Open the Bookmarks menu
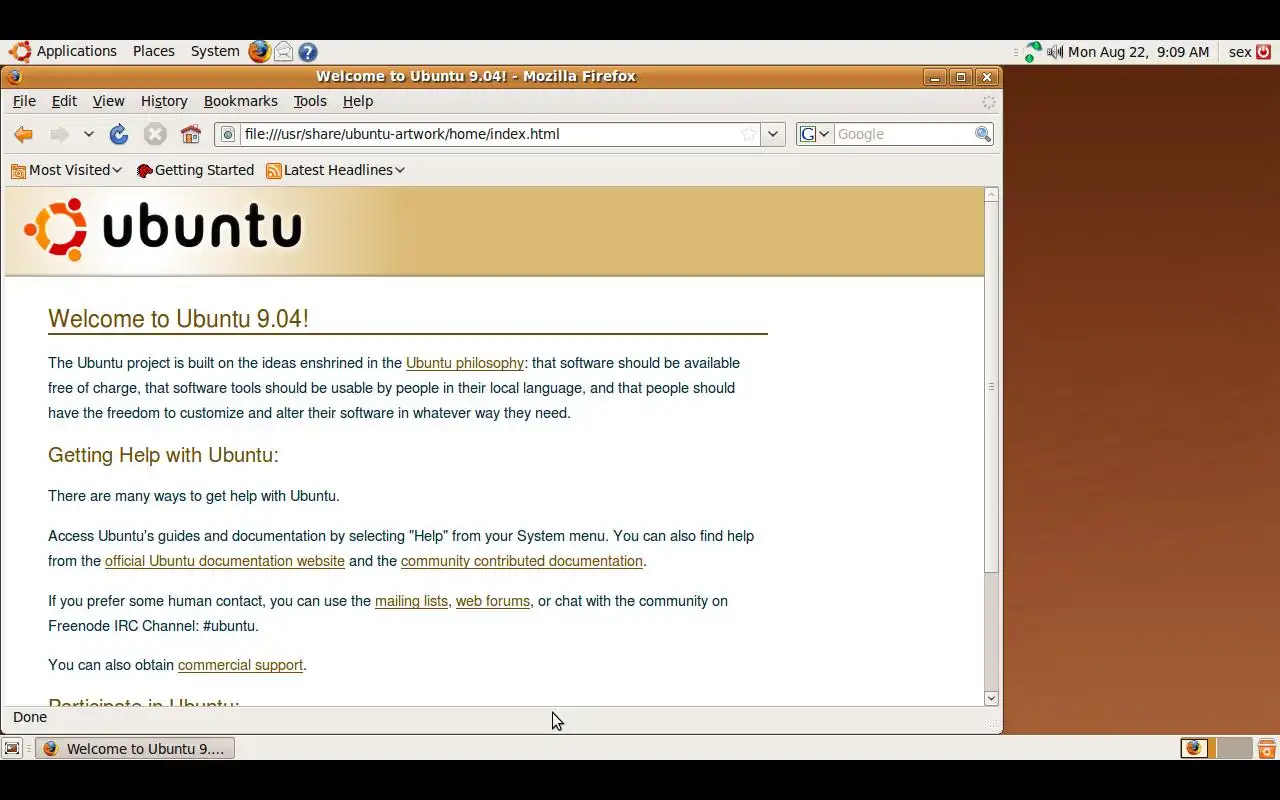1280x800 pixels. tap(240, 101)
